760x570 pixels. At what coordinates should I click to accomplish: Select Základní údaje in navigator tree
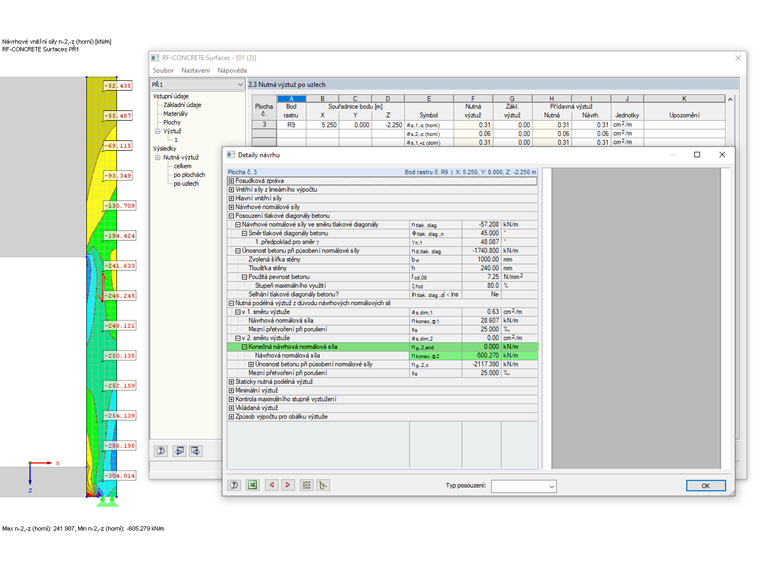point(182,105)
